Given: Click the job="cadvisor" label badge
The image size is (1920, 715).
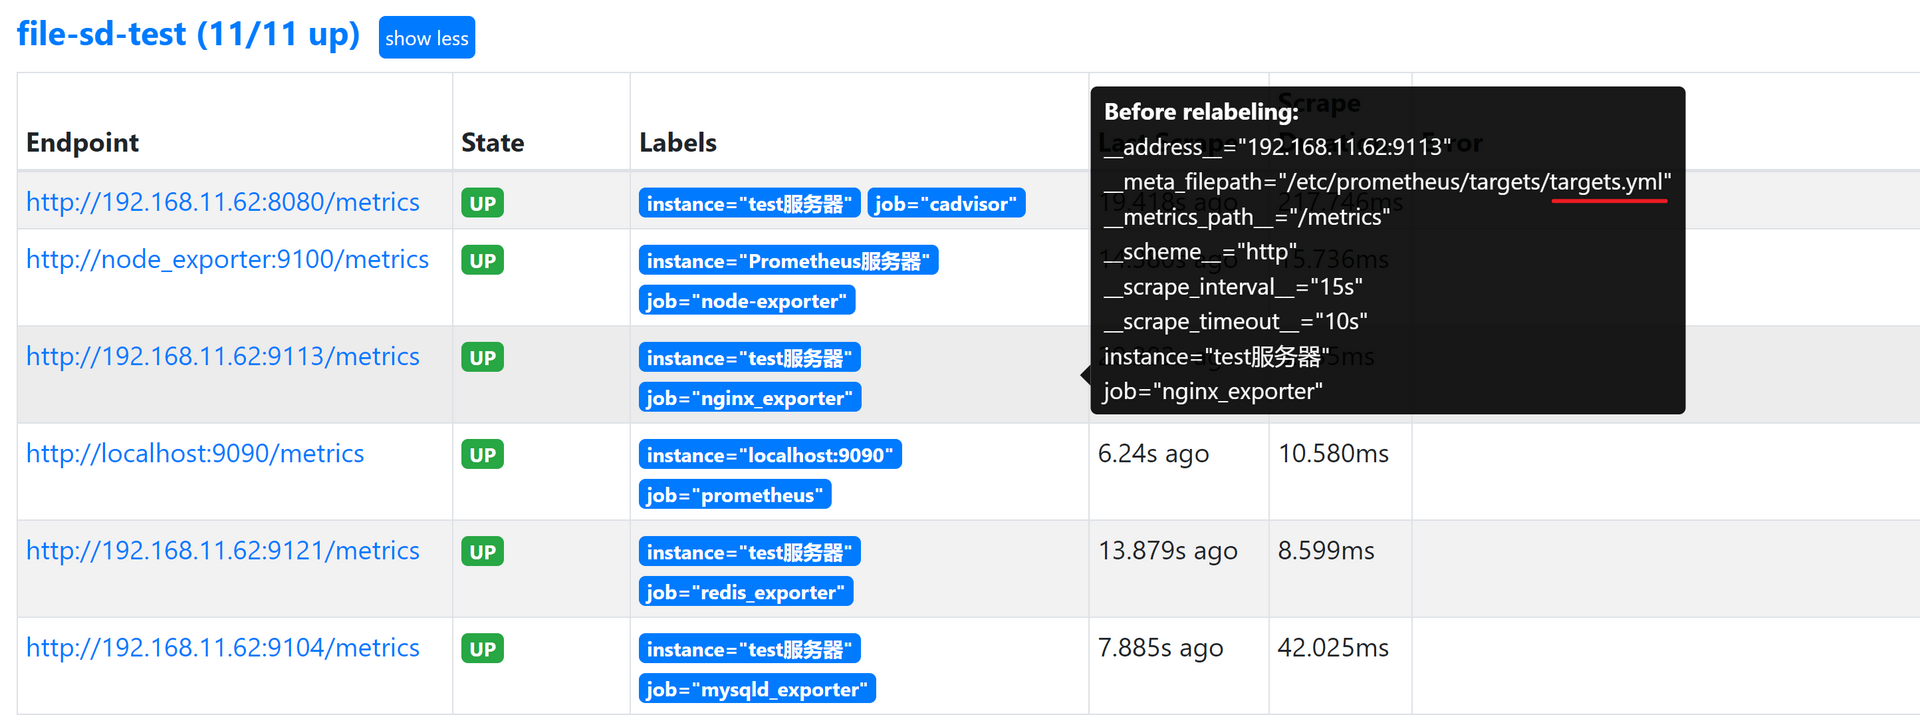Looking at the screenshot, I should [x=946, y=203].
